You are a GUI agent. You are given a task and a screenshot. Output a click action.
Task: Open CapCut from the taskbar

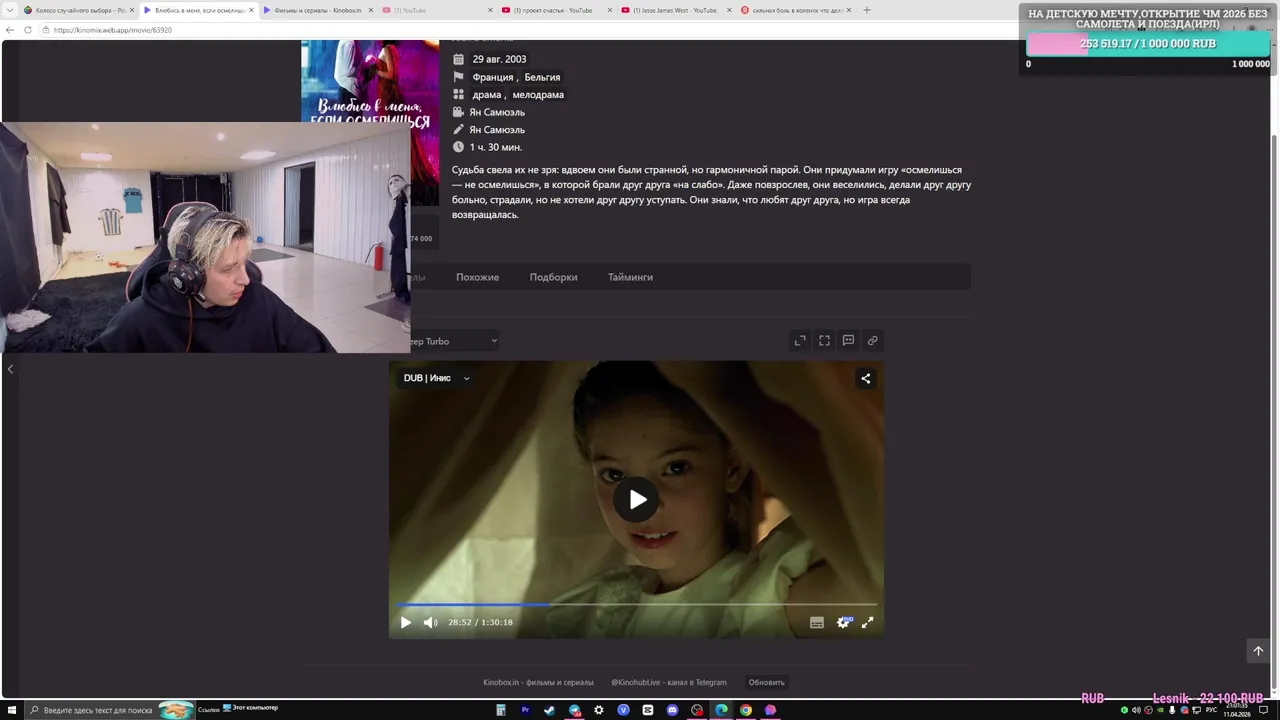pyautogui.click(x=648, y=710)
